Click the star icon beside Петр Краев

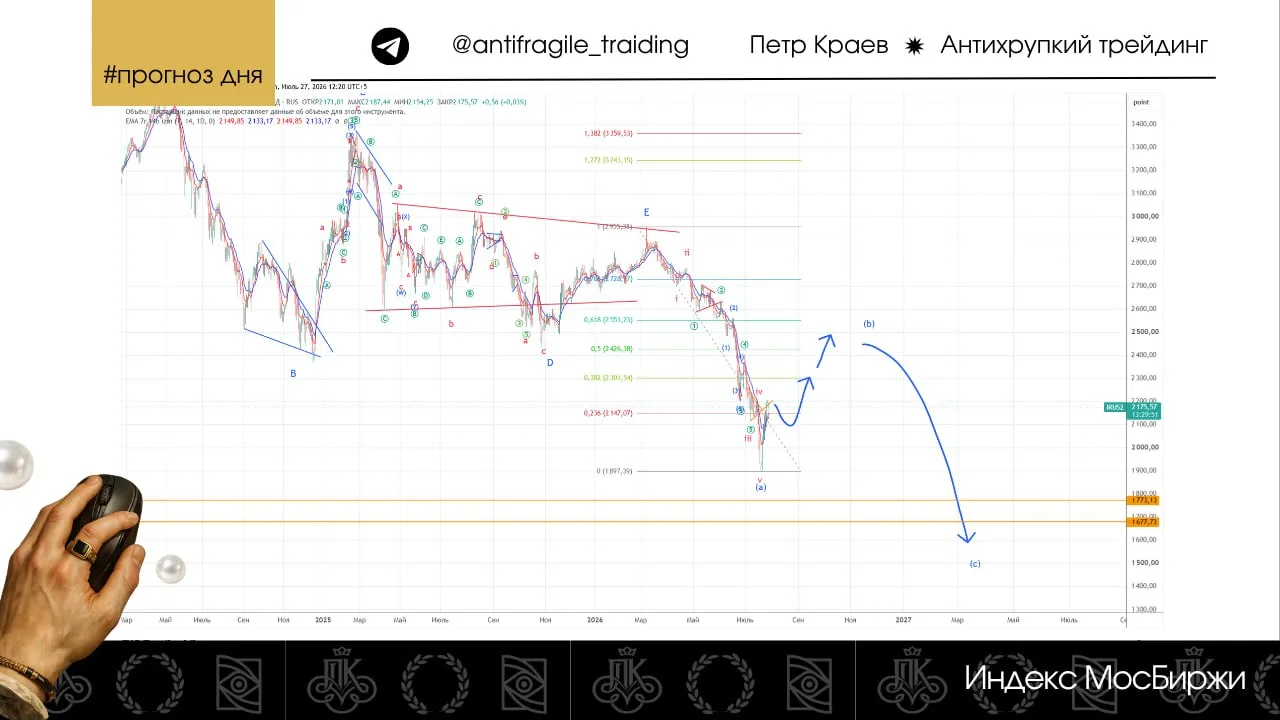[914, 45]
